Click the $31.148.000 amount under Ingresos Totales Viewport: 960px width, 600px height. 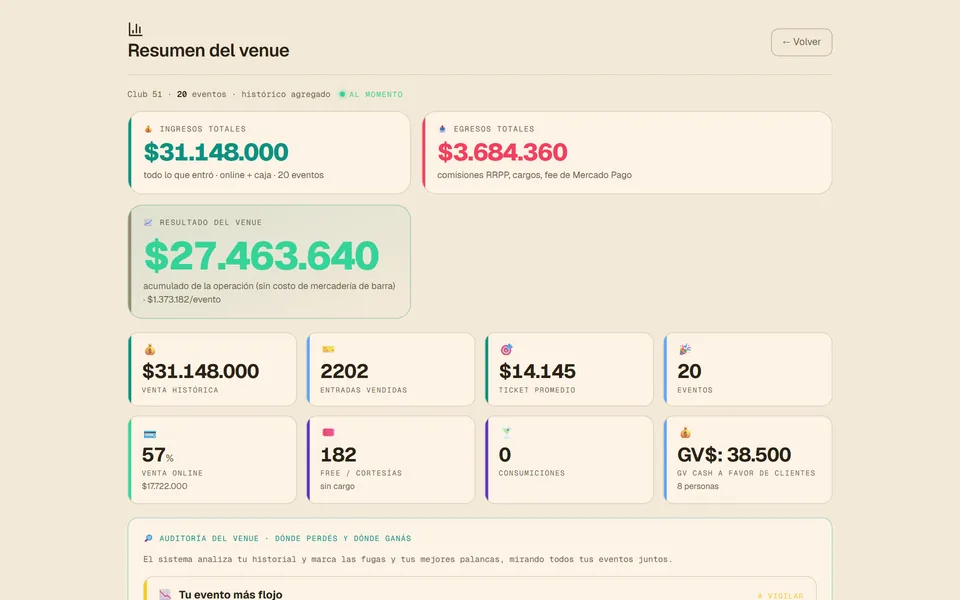click(x=216, y=152)
